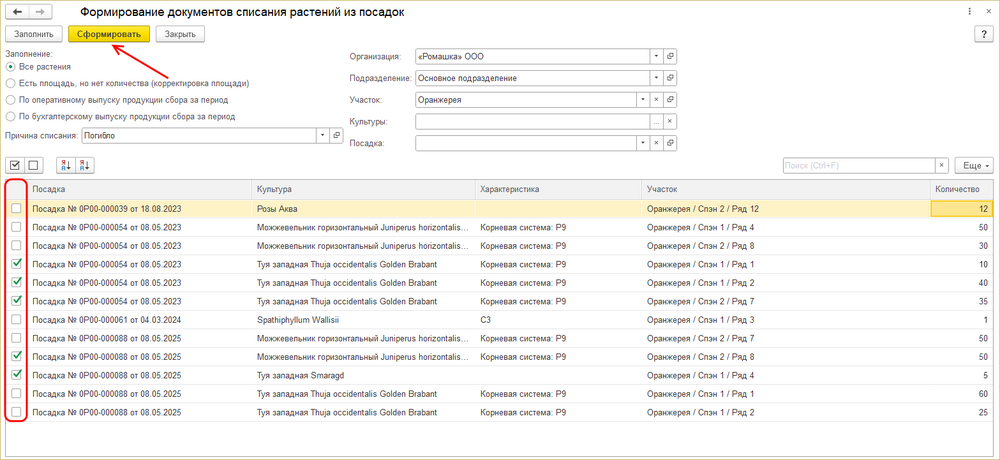Check the Розы Аква row checkbox
Viewport: 1000px width, 460px height.
(16, 209)
